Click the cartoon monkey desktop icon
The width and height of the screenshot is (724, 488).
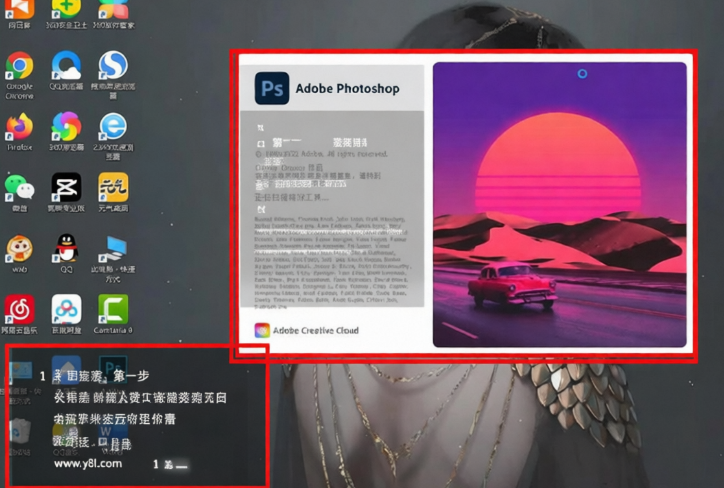click(19, 249)
